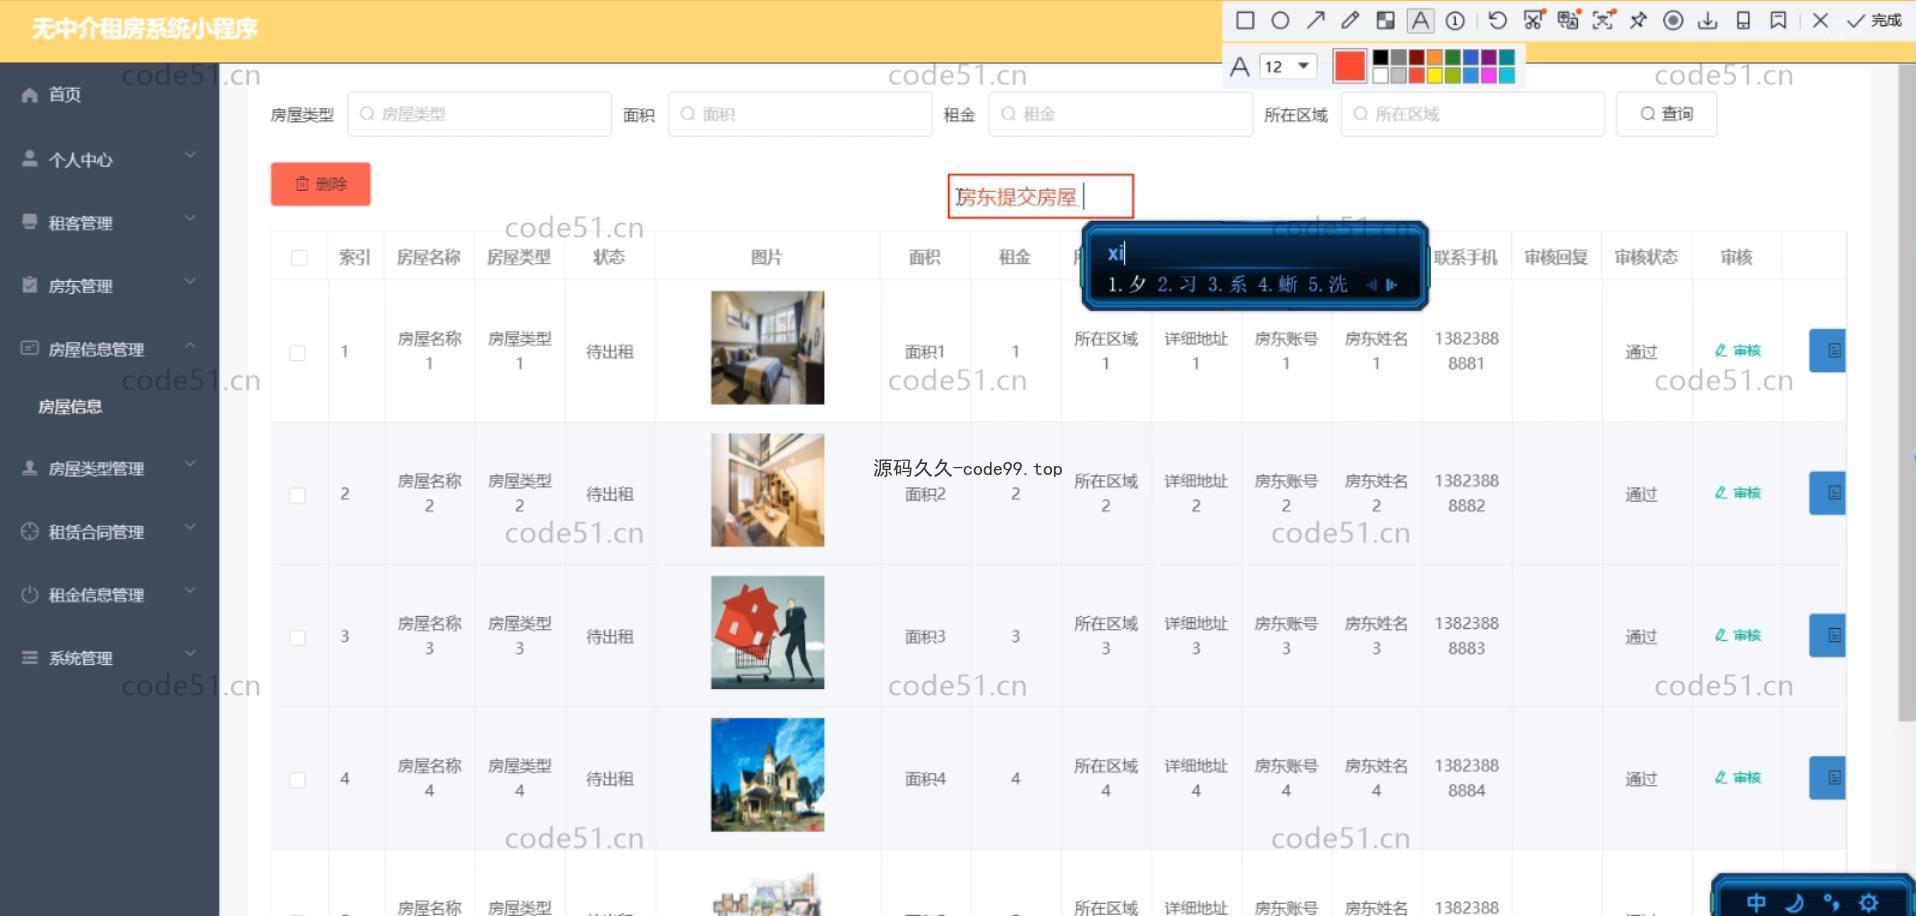Select the pencil drawing tool
The image size is (1916, 916).
tap(1350, 20)
